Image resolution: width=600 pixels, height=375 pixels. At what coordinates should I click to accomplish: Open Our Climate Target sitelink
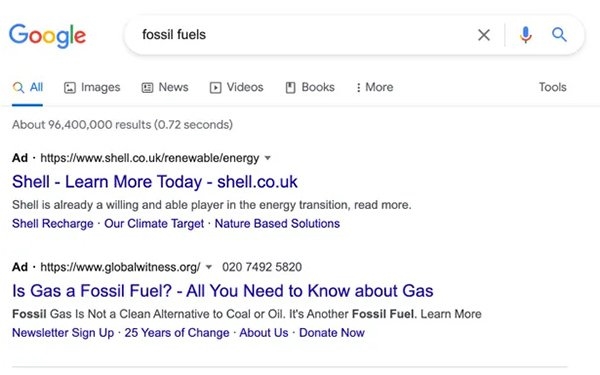coord(154,223)
